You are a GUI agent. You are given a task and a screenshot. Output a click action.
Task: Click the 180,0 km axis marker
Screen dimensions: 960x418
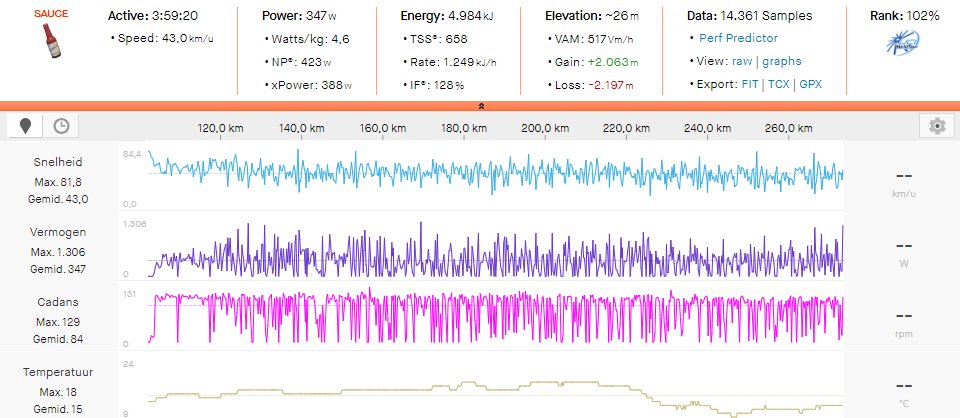click(464, 128)
